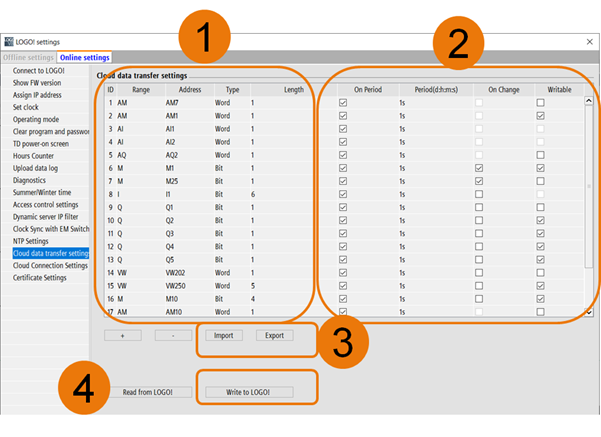Click length value 6 in I1 row
The width and height of the screenshot is (601, 437).
point(253,194)
